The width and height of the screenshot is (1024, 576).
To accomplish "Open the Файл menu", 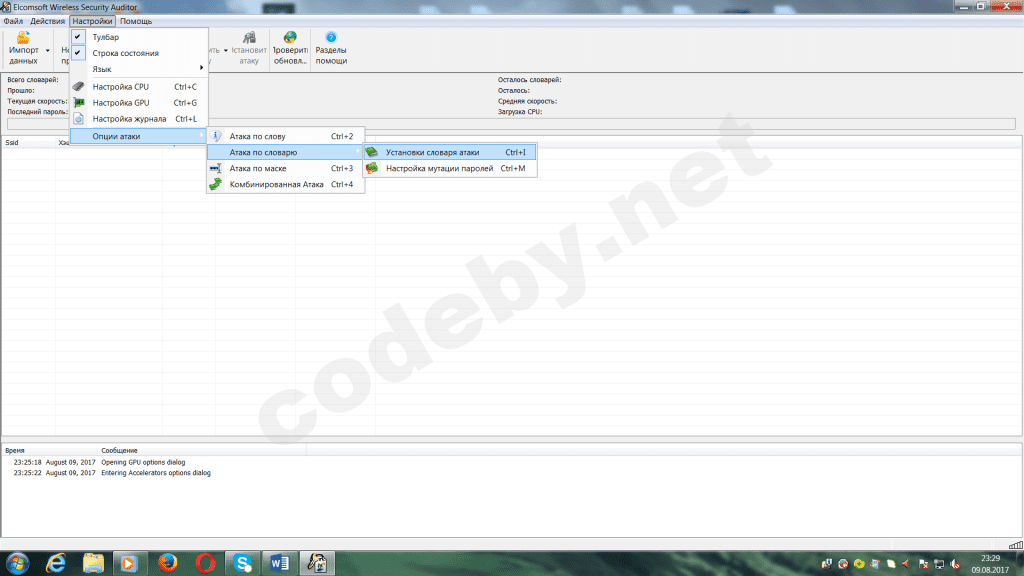I will click(13, 21).
